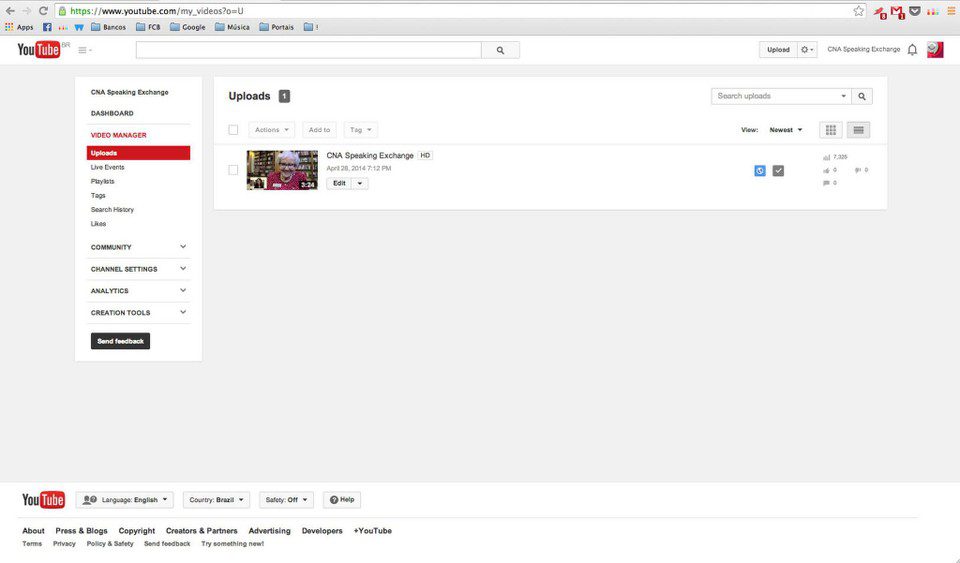Viewport: 960px width, 563px height.
Task: Open the Country: Brazil dropdown
Action: 216,500
